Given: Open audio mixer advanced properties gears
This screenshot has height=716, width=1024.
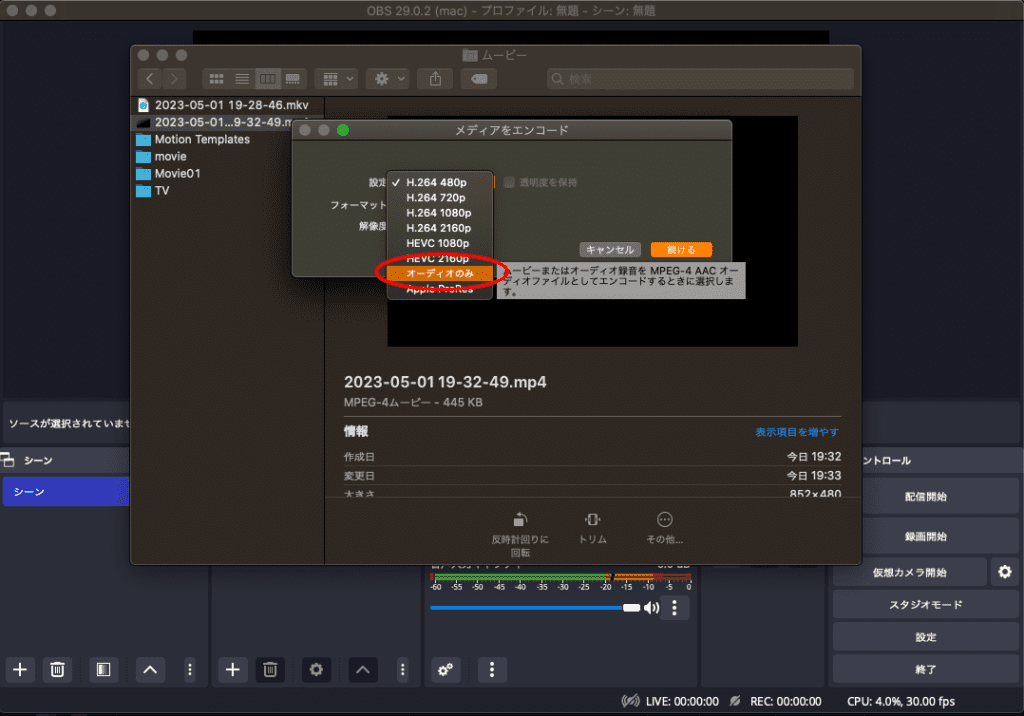Looking at the screenshot, I should point(446,670).
